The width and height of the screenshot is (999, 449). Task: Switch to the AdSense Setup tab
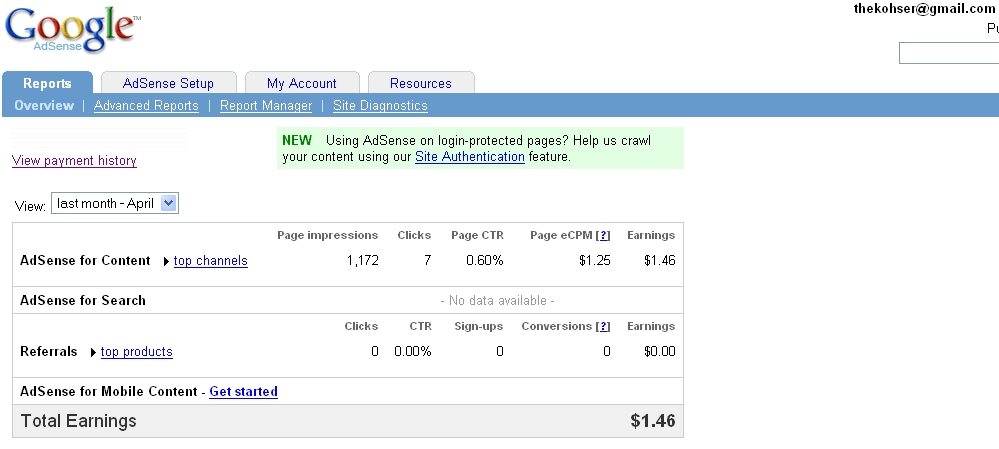168,83
